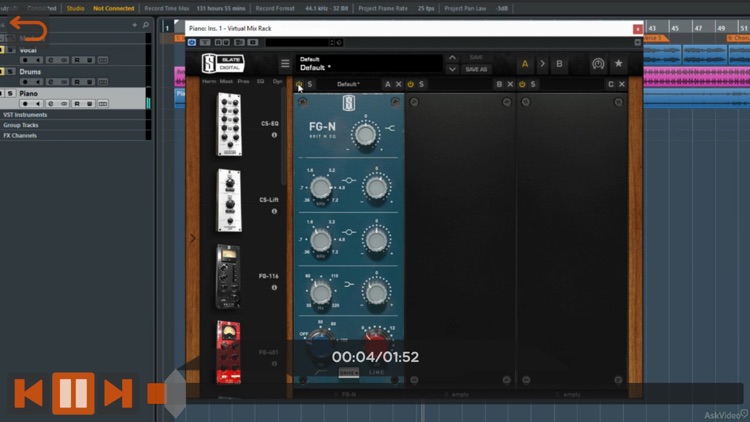Click FG-N low band Hz frequency knob
The height and width of the screenshot is (422, 750).
point(320,292)
